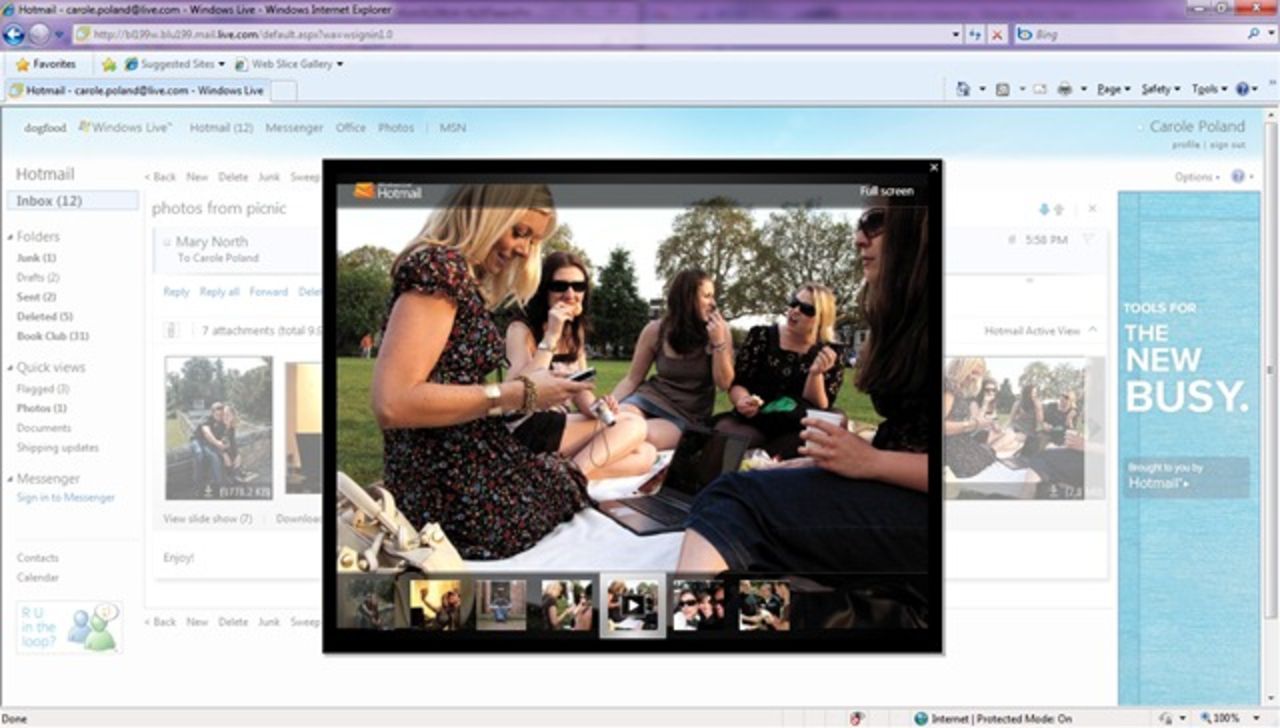Click the Stop loading red X icon
Image resolution: width=1280 pixels, height=728 pixels.
point(997,34)
